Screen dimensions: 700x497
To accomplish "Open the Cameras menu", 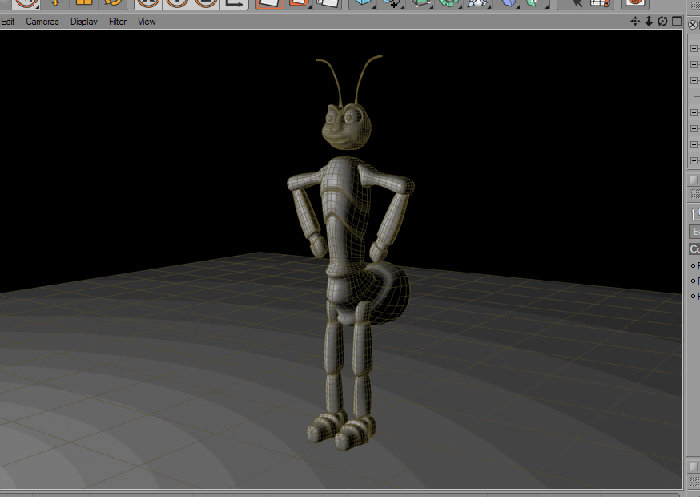I will pos(42,21).
